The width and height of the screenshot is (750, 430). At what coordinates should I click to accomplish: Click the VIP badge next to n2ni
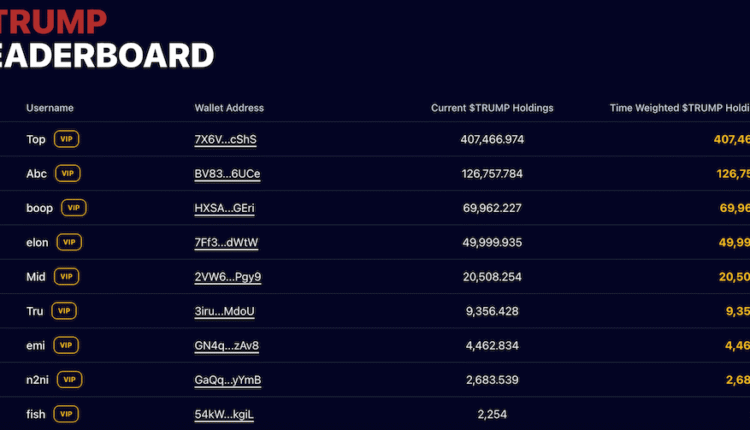coord(70,380)
